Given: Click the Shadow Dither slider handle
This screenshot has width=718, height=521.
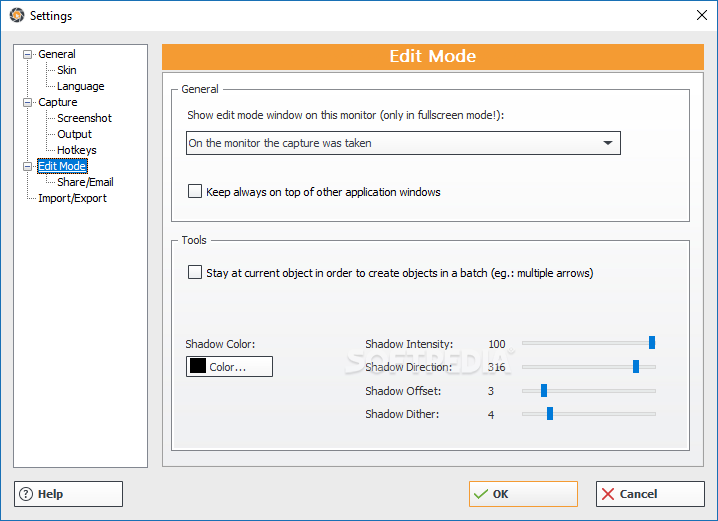Looking at the screenshot, I should coord(549,413).
